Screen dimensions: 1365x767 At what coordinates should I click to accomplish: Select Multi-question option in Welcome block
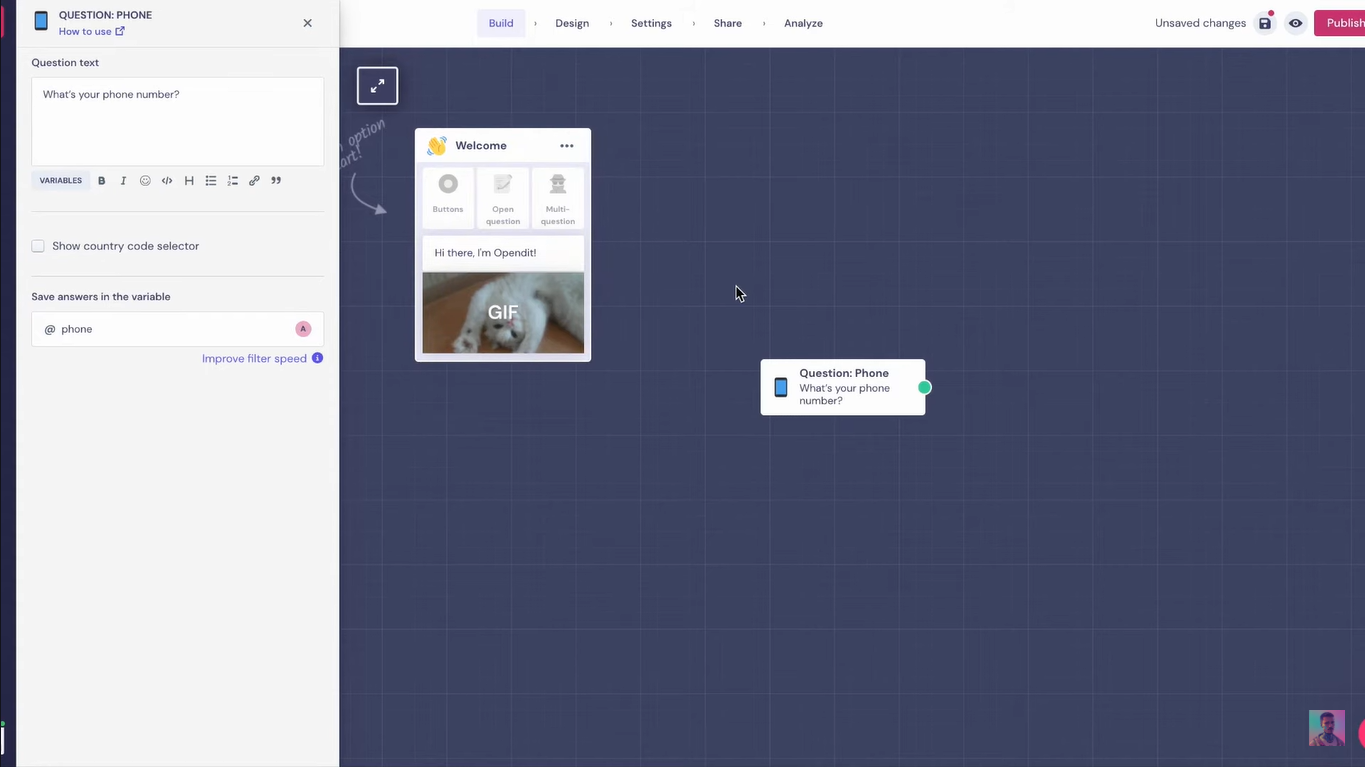click(x=558, y=198)
